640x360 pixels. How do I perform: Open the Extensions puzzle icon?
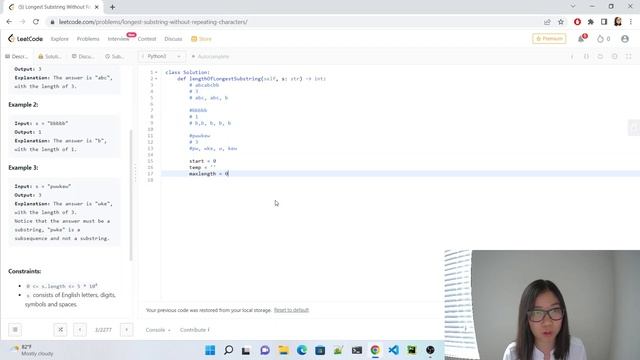(591, 22)
